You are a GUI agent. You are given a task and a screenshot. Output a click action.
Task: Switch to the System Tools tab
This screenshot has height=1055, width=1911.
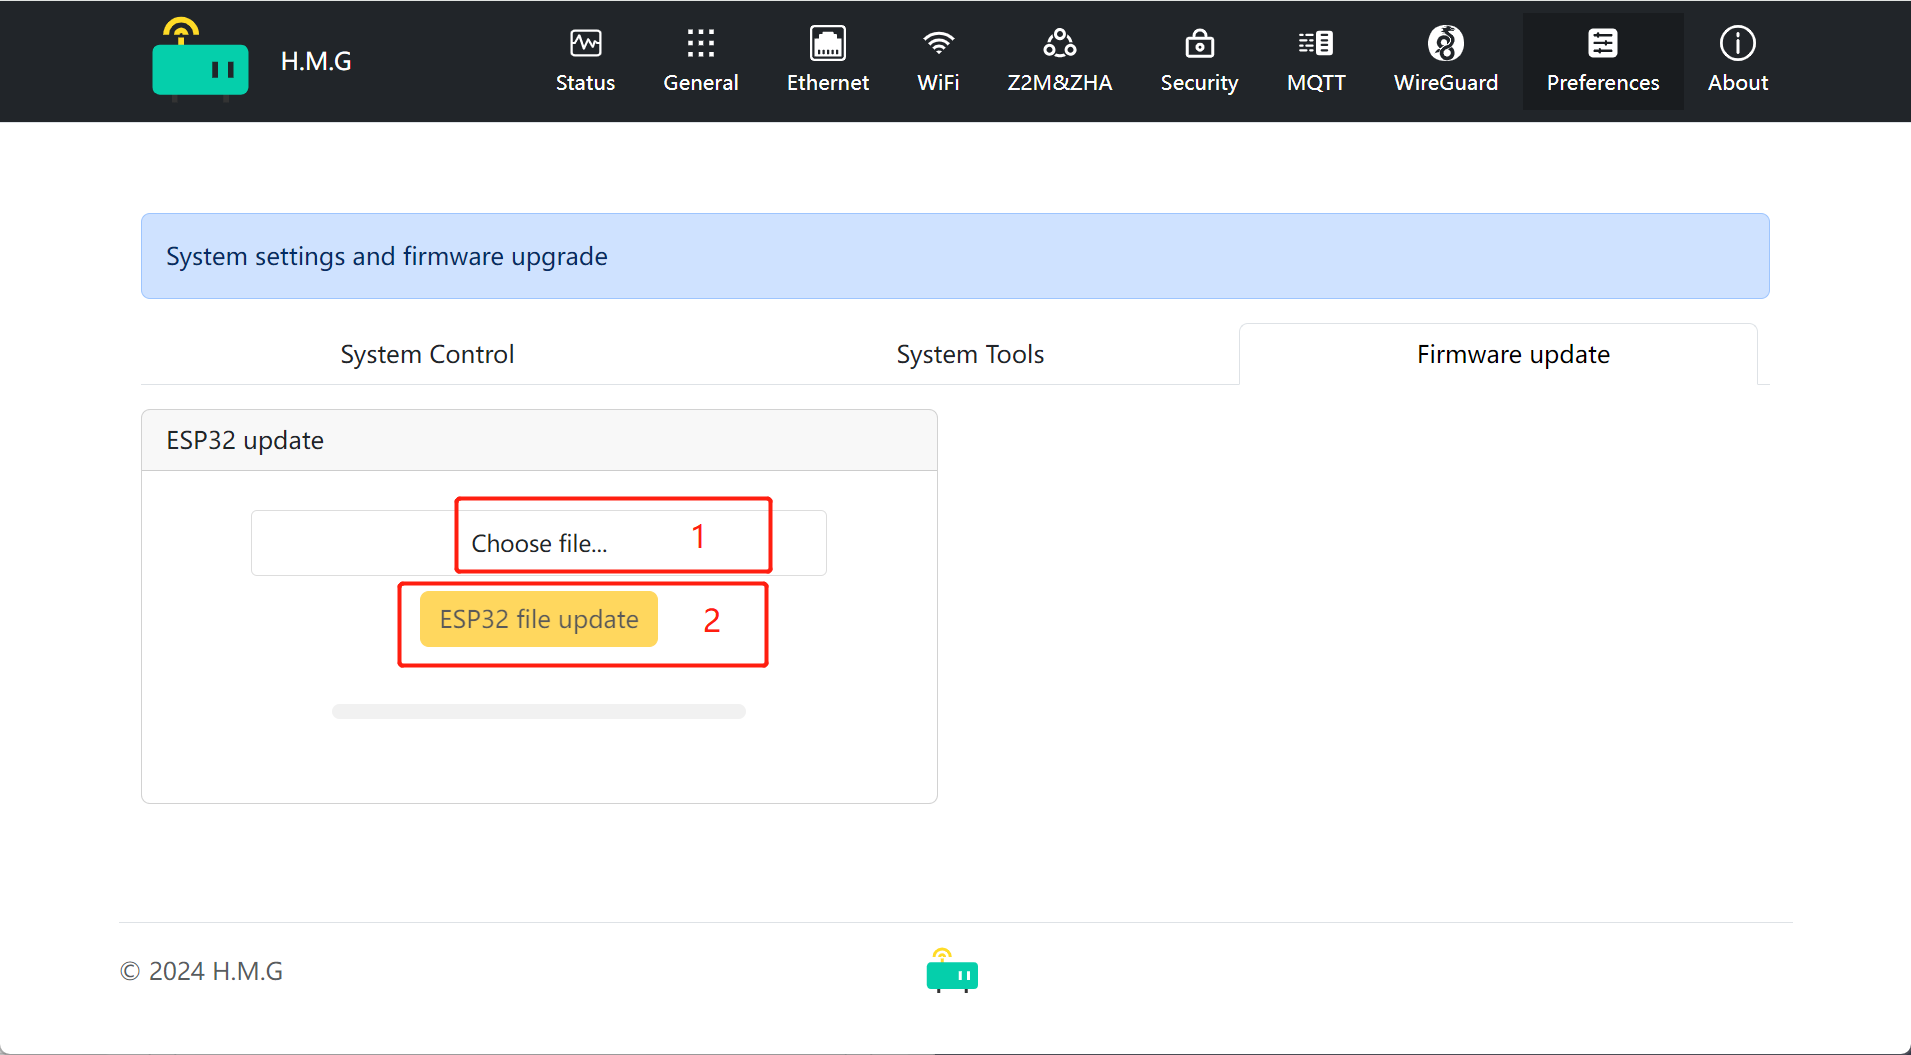[x=969, y=354]
